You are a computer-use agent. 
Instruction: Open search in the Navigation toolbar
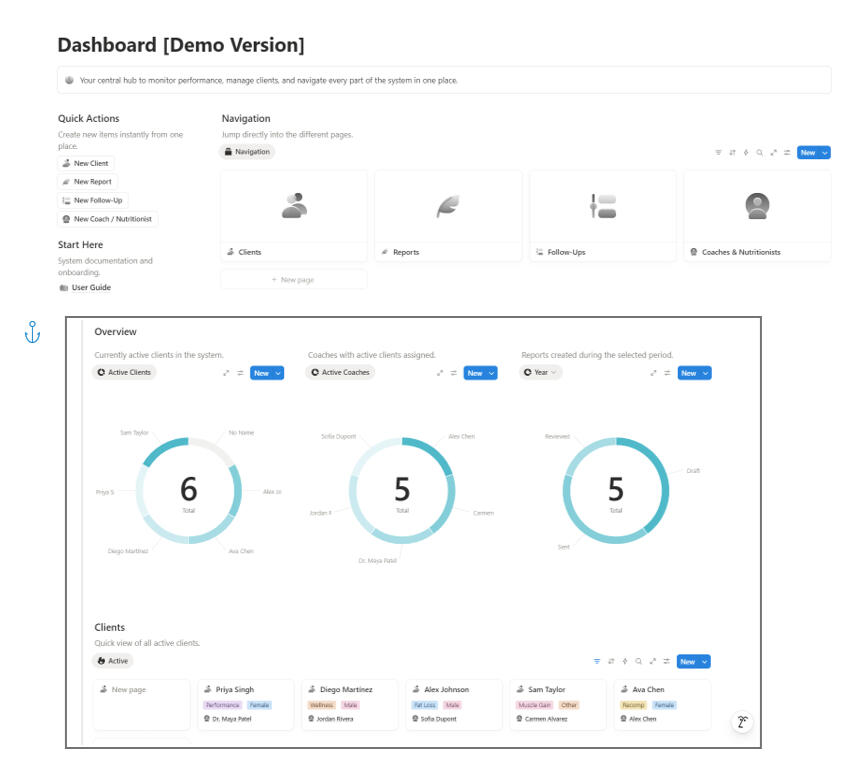coord(759,153)
